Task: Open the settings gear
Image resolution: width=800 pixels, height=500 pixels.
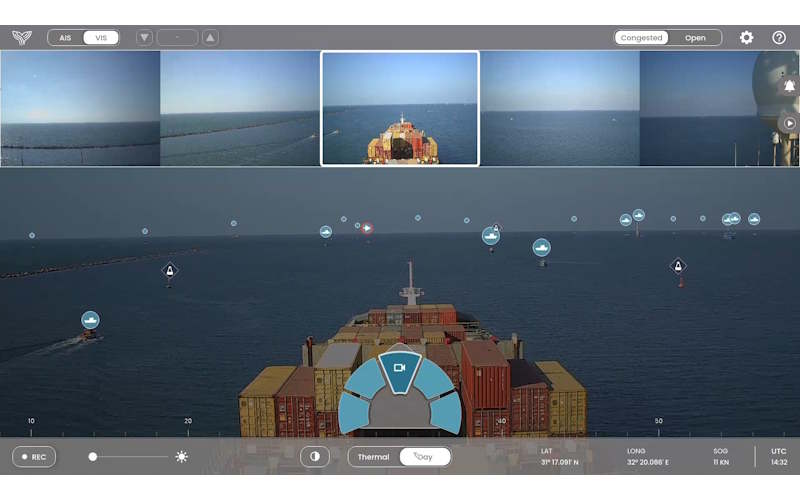Action: pos(746,38)
